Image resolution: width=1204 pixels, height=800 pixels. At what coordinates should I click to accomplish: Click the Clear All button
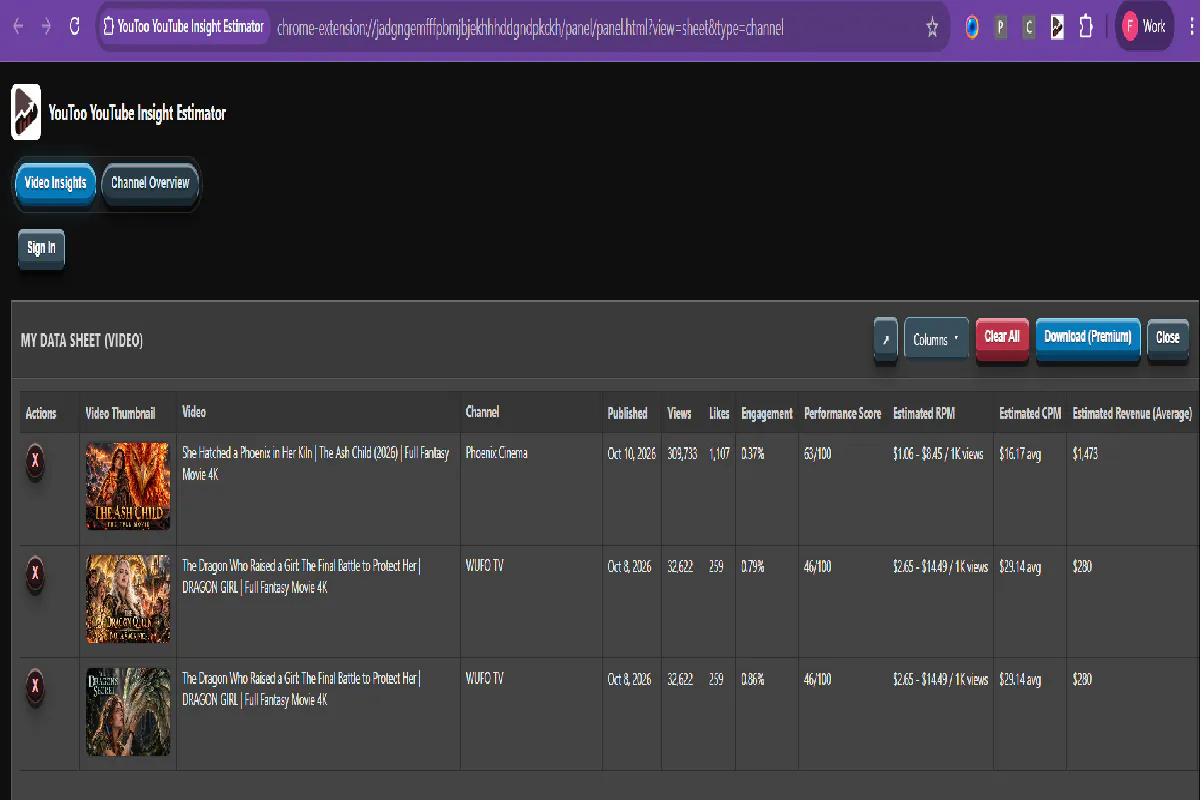(1002, 337)
